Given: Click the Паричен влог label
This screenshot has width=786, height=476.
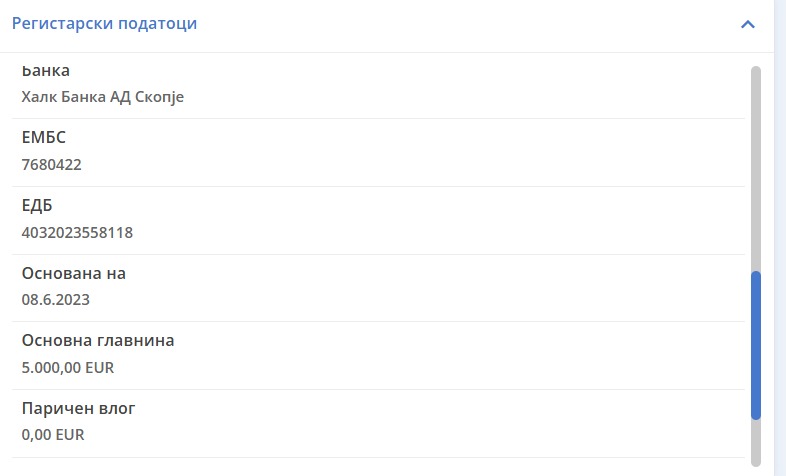Looking at the screenshot, I should tap(78, 409).
